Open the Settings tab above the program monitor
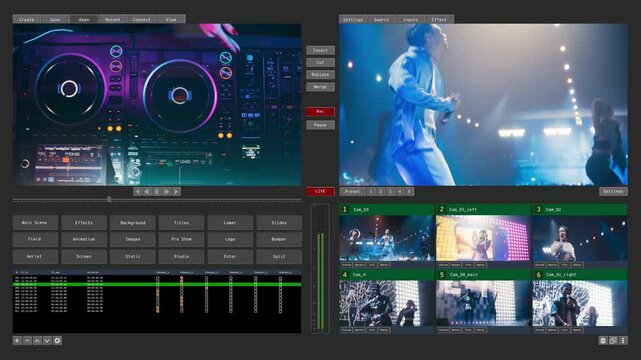641x360 pixels. tap(353, 19)
